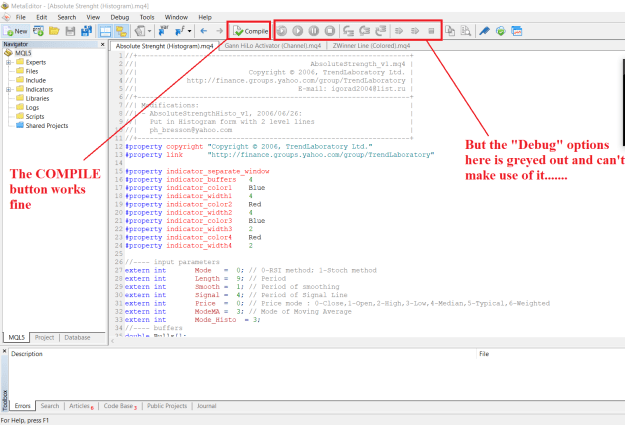Navigate back with the blue left arrow

(204, 31)
